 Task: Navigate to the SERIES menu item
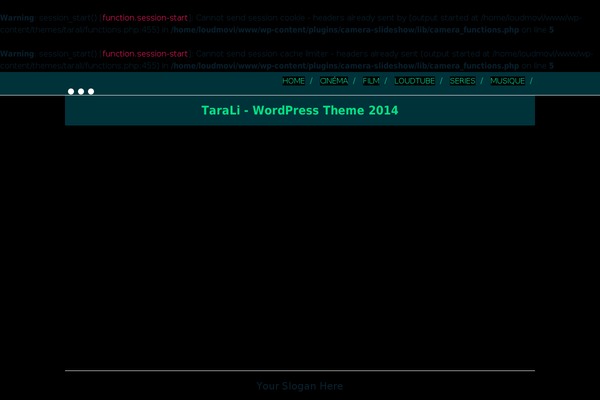[x=462, y=81]
